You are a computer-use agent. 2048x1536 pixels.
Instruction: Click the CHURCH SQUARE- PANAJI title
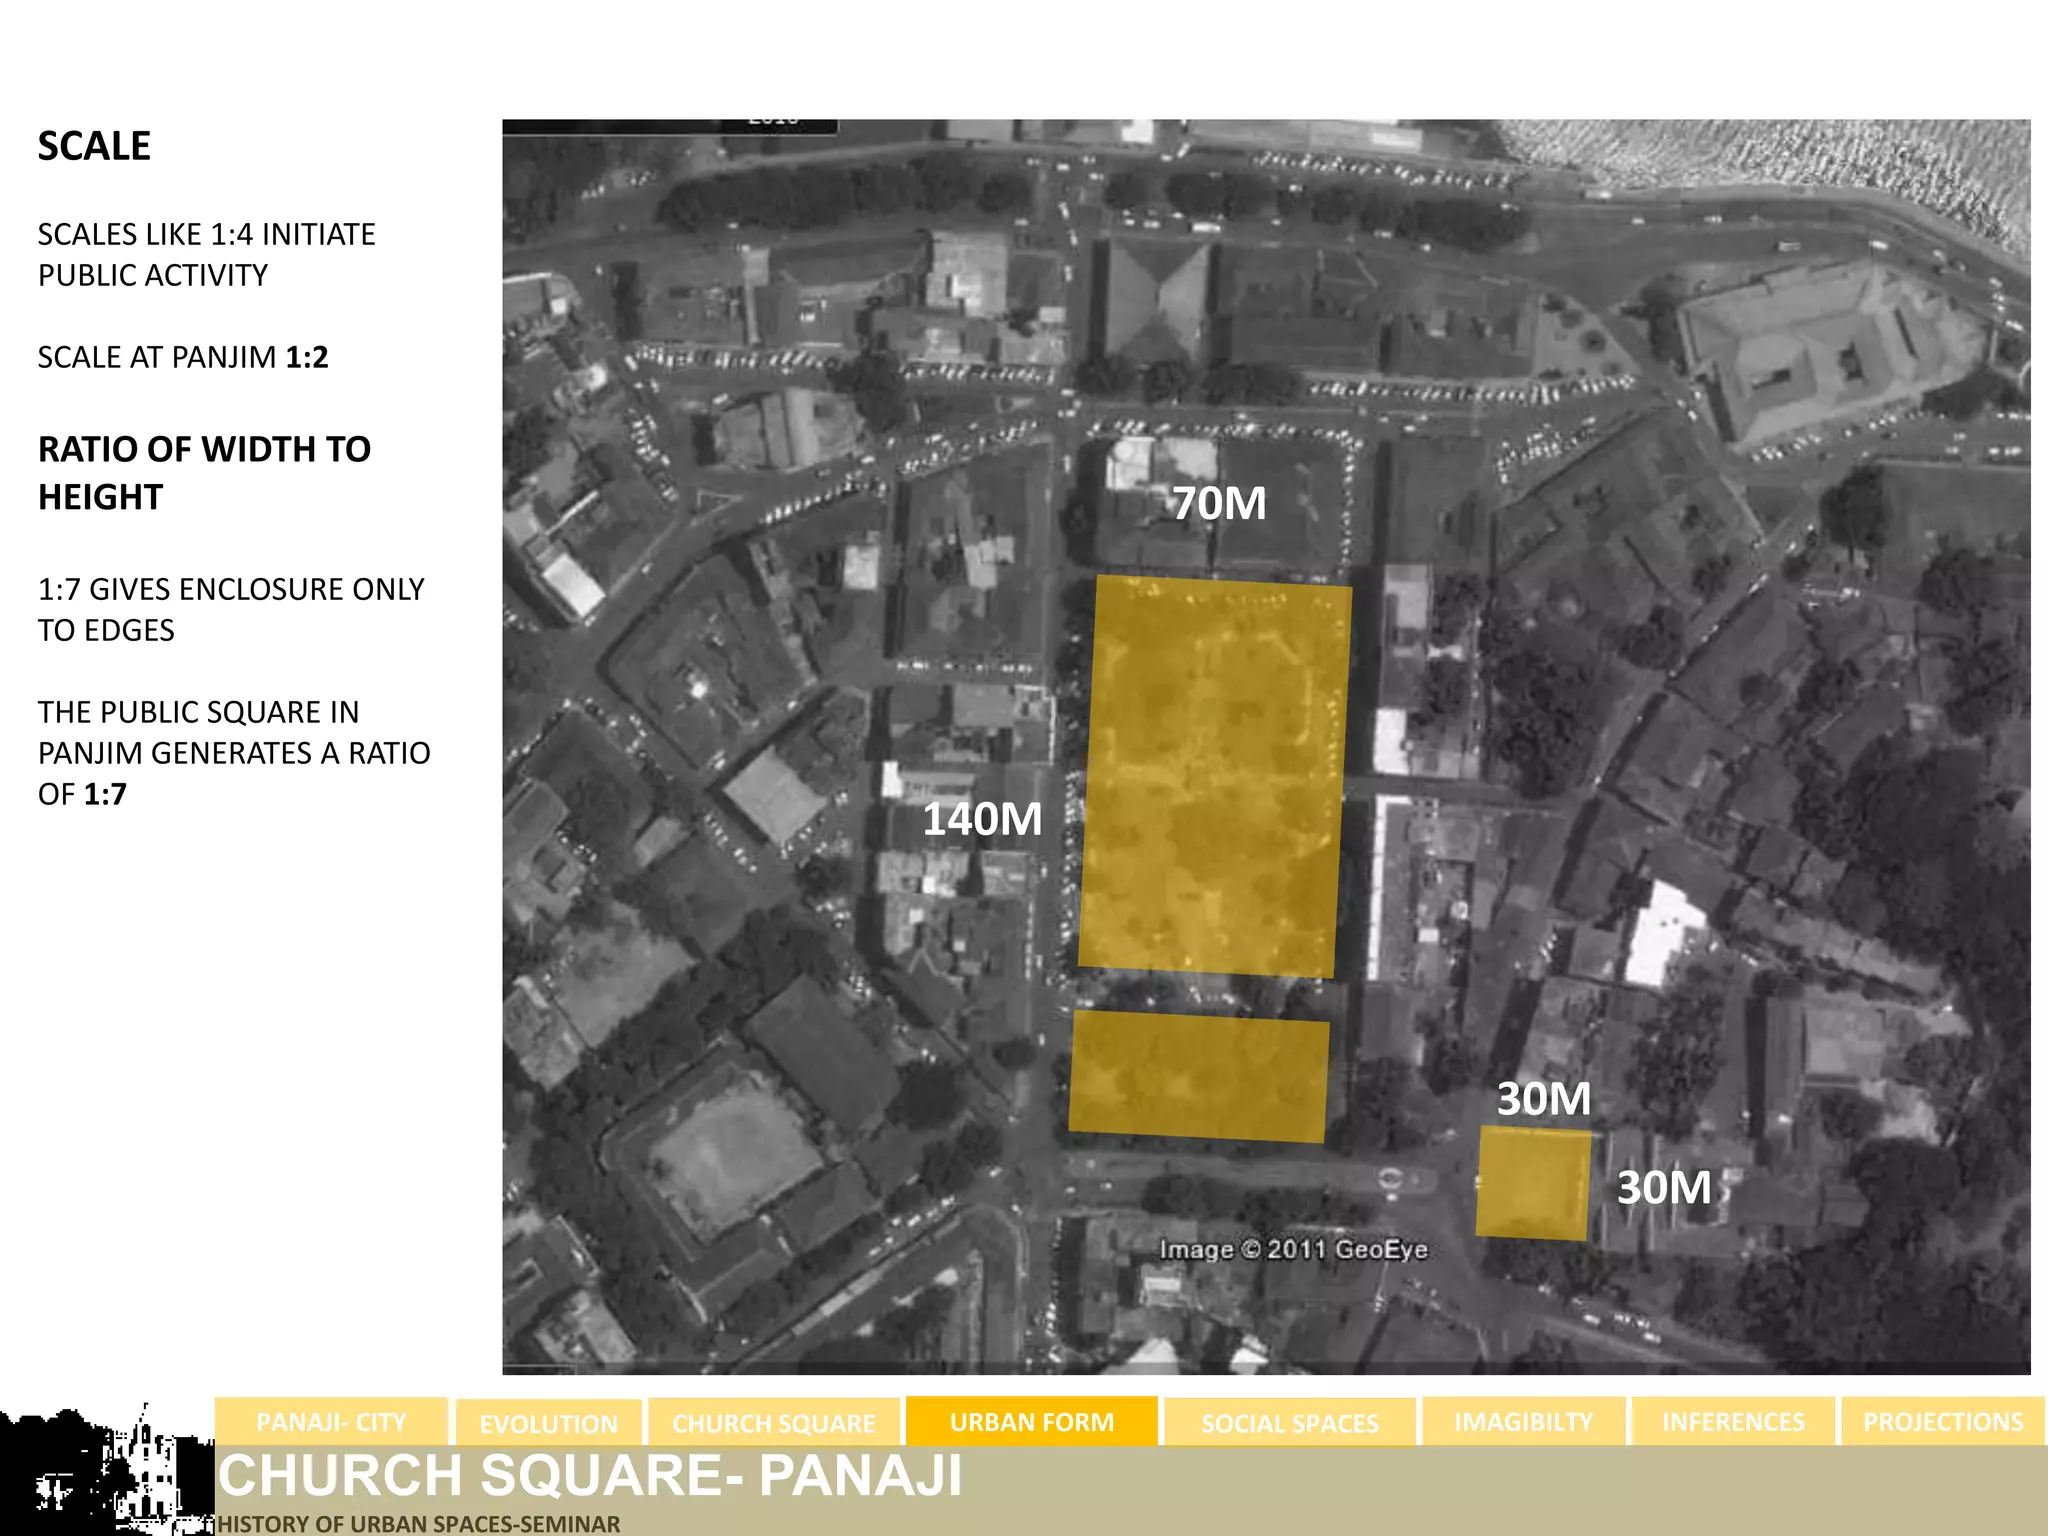(590, 1475)
